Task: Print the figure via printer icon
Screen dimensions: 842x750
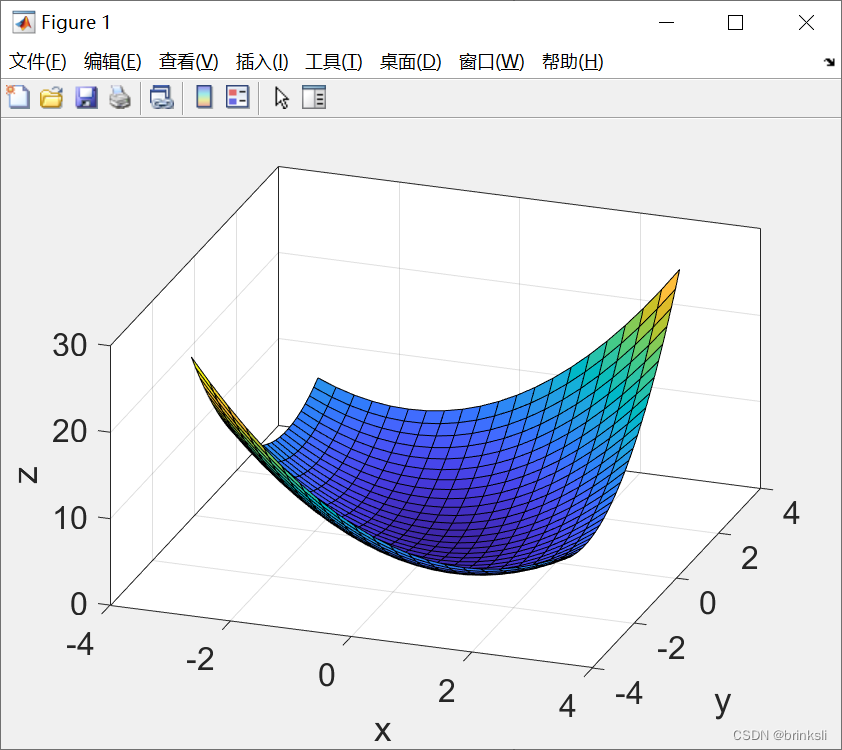Action: point(120,98)
